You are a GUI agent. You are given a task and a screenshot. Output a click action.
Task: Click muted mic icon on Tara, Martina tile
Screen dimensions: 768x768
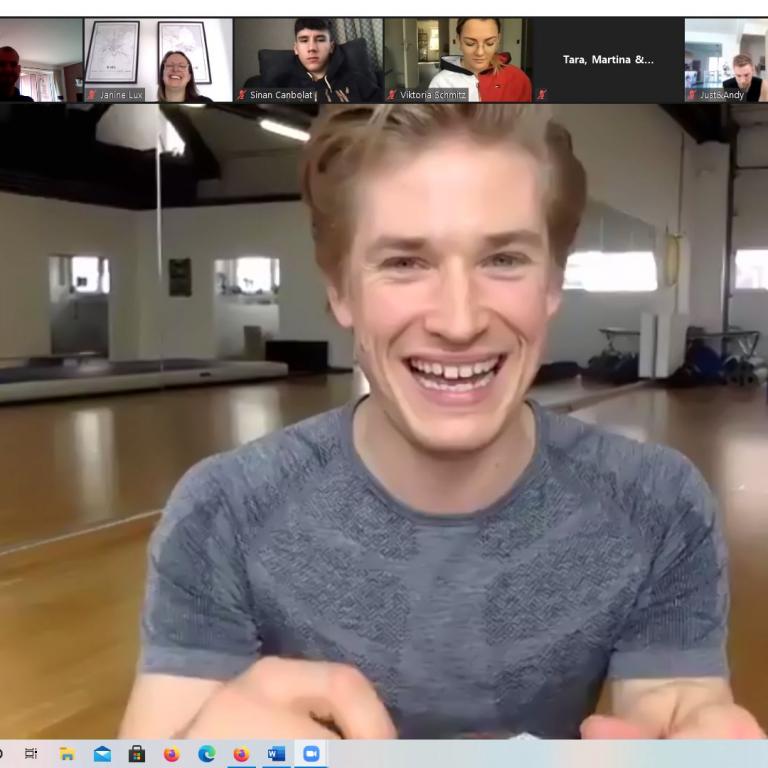click(x=542, y=95)
